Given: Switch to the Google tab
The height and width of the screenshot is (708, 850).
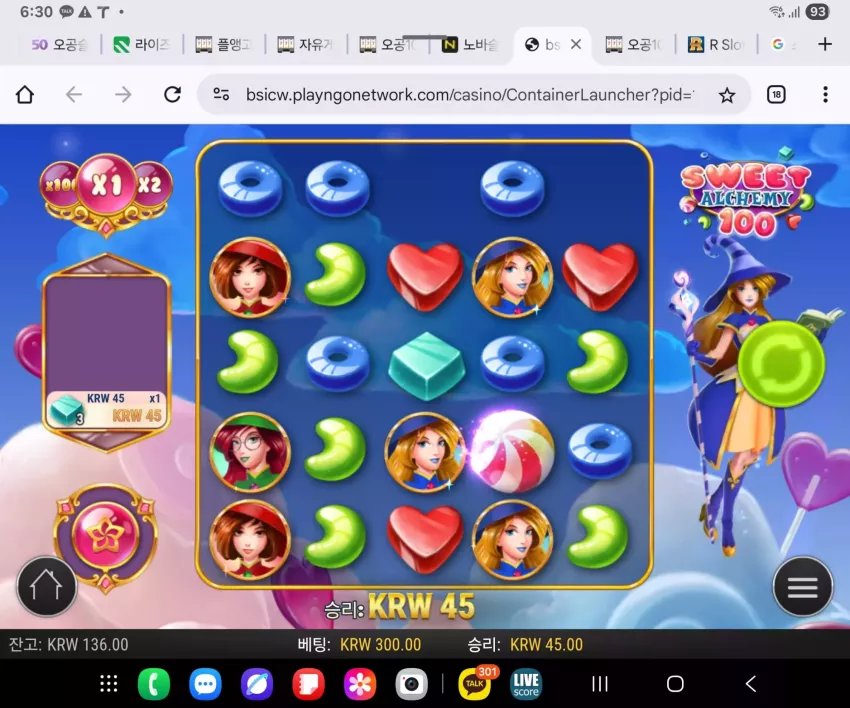Looking at the screenshot, I should pos(784,44).
